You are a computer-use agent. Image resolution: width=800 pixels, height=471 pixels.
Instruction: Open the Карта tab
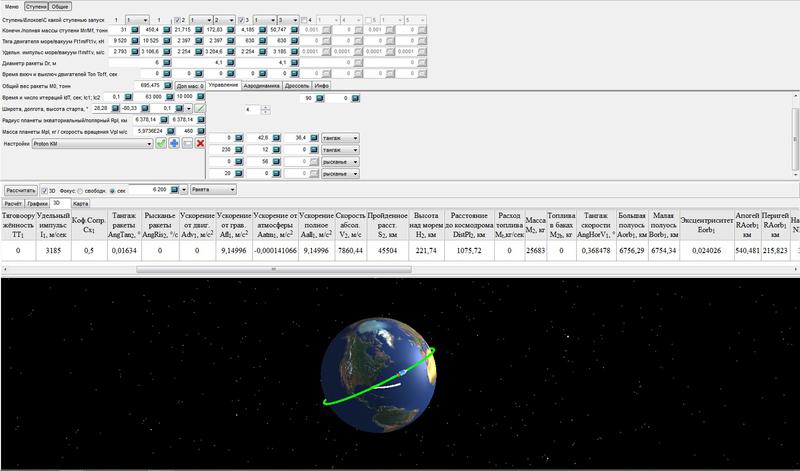pyautogui.click(x=81, y=204)
